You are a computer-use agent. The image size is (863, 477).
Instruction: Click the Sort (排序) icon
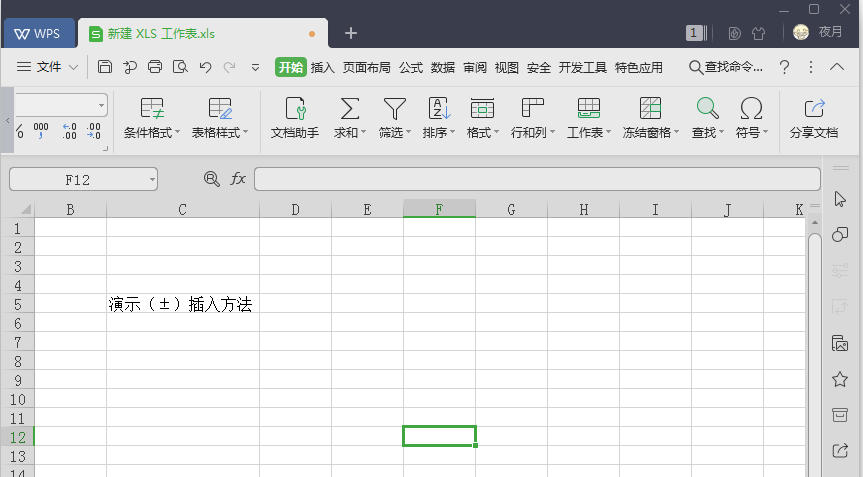click(x=439, y=108)
